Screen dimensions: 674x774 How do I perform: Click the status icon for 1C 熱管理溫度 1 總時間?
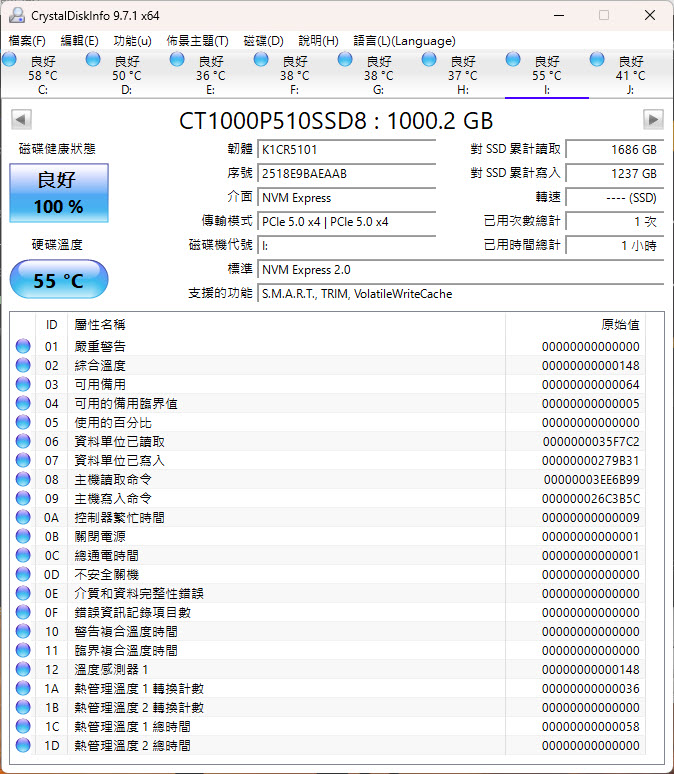23,726
